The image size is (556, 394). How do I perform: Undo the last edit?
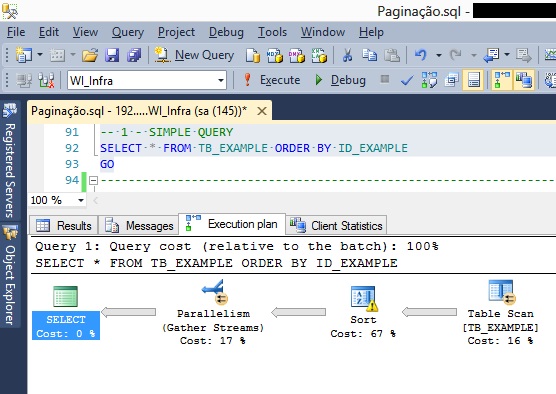point(421,55)
